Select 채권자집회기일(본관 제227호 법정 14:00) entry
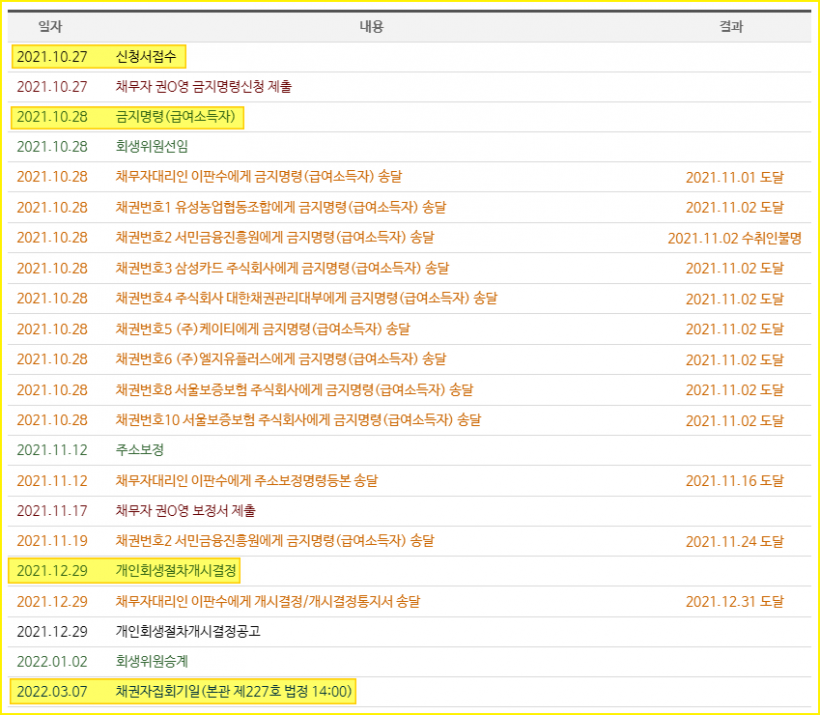This screenshot has width=820, height=715. [234, 691]
